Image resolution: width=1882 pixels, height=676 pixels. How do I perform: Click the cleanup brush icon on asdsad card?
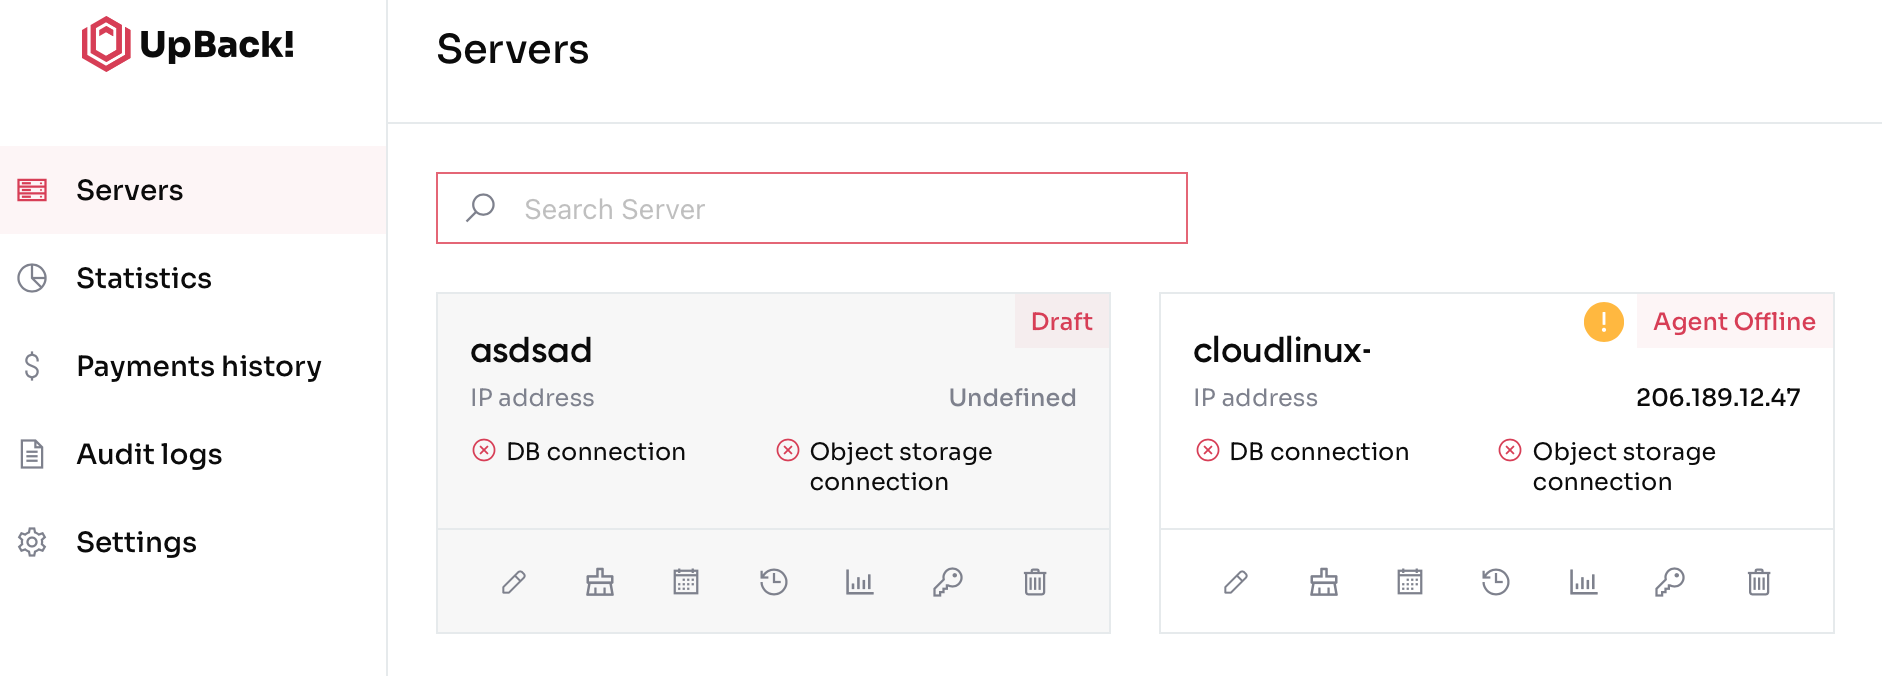point(600,582)
